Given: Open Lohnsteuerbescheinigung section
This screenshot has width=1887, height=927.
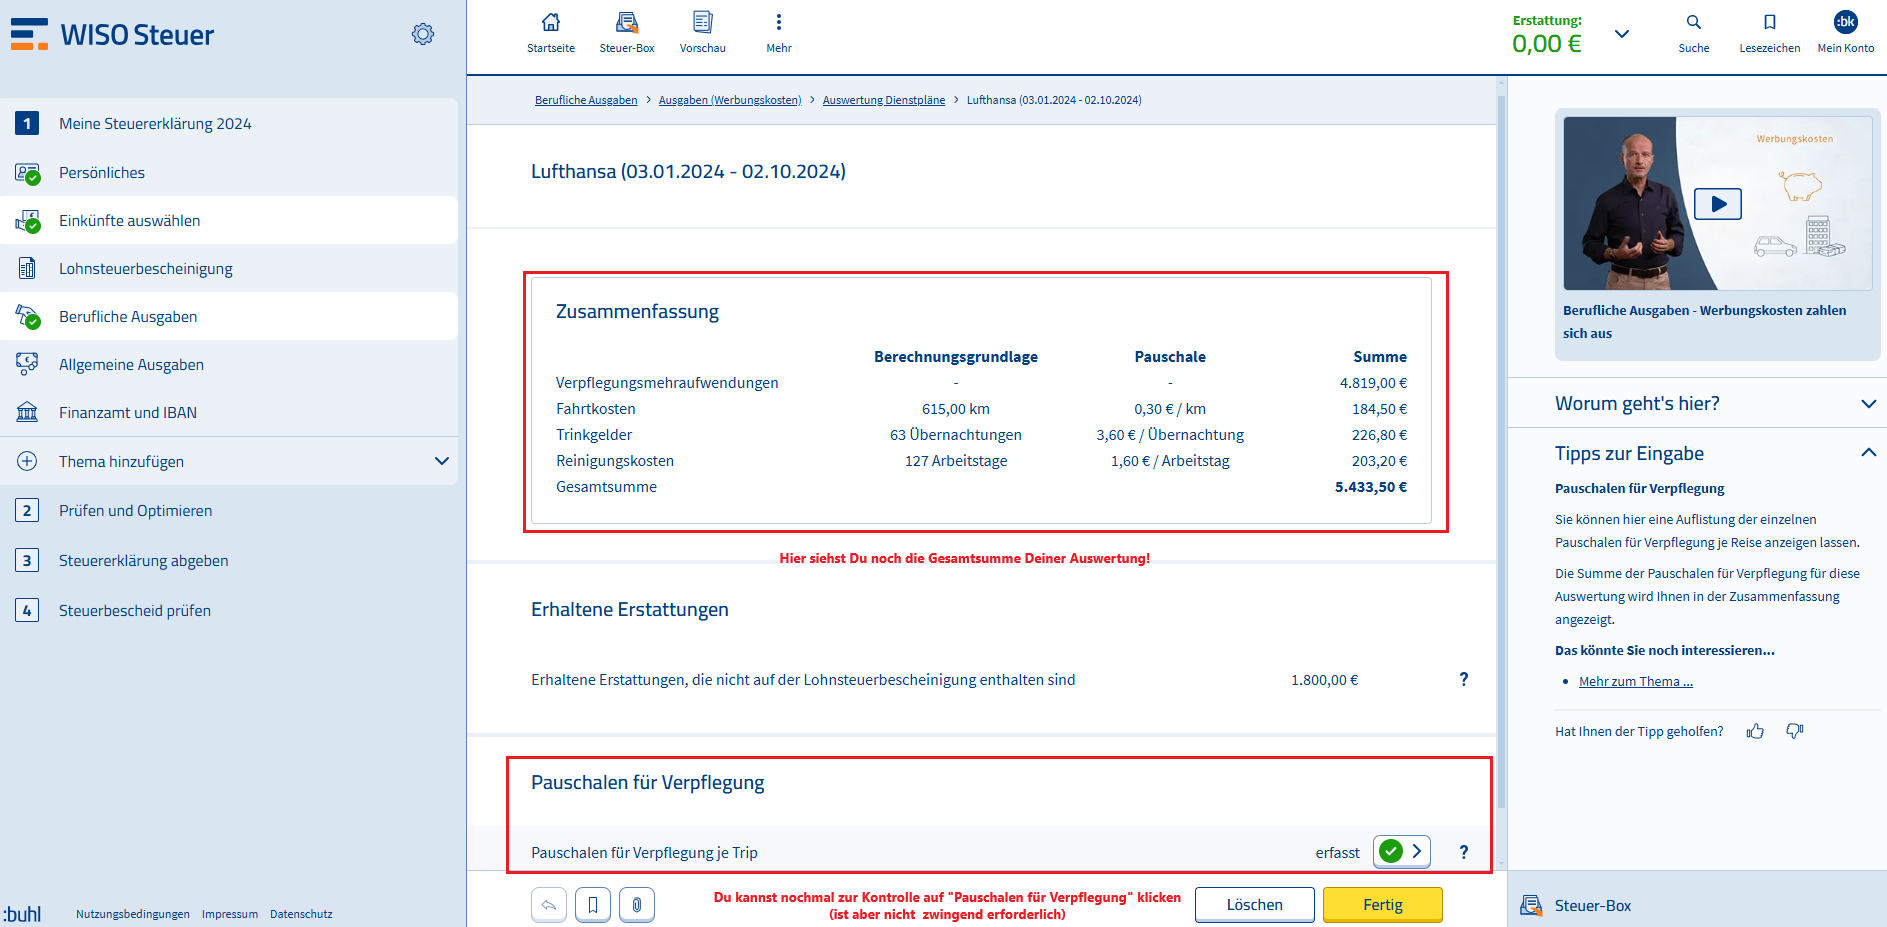Looking at the screenshot, I should point(229,268).
